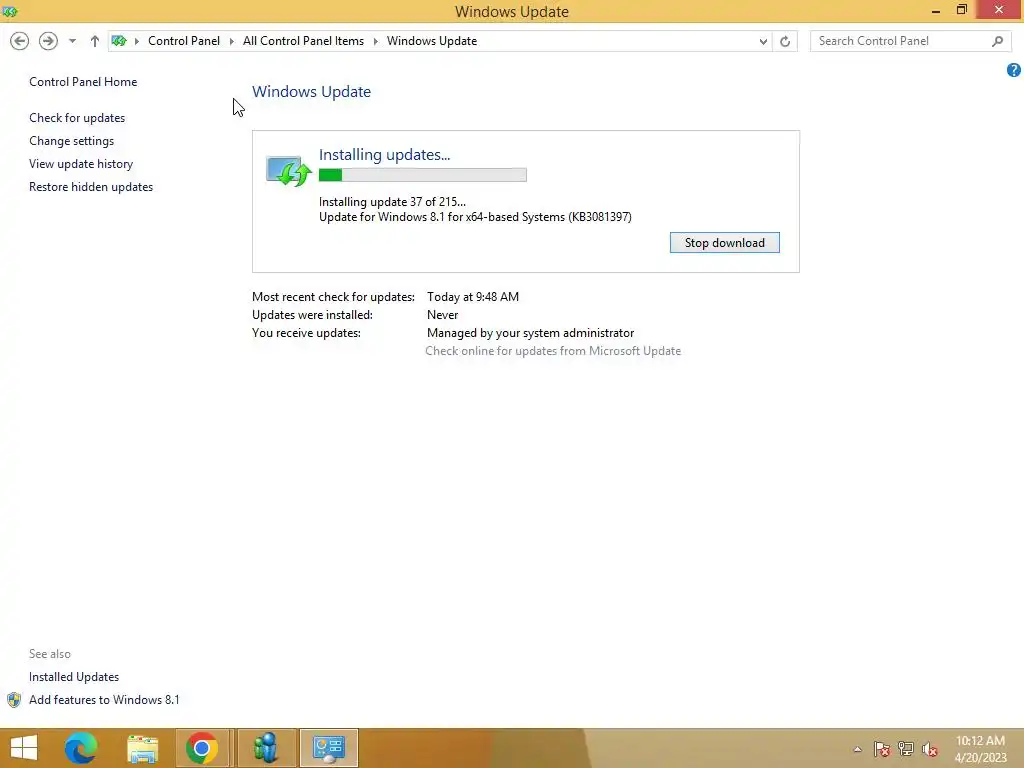Click the Windows Update title bar icon
1024x768 pixels.
9,11
